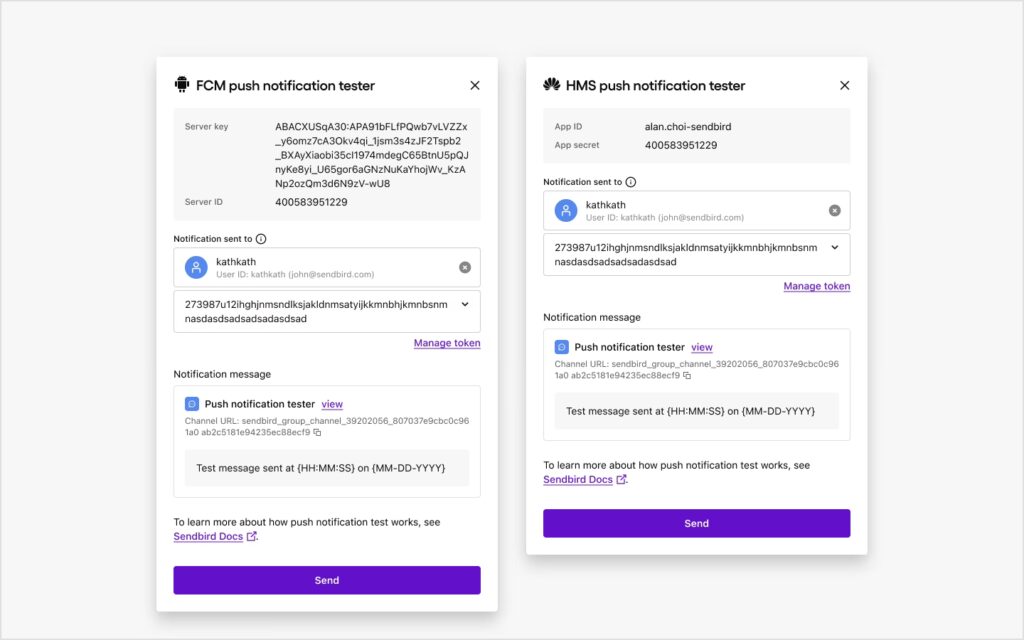
Task: Click kathkath user avatar in HMS tester
Action: tap(567, 210)
